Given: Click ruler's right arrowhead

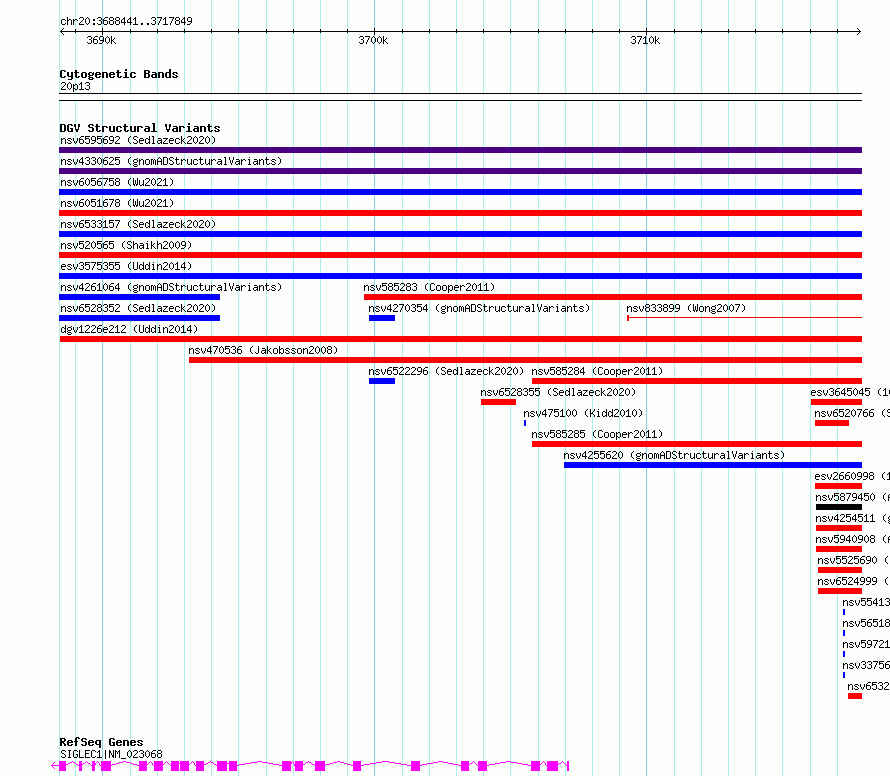Looking at the screenshot, I should click(859, 32).
